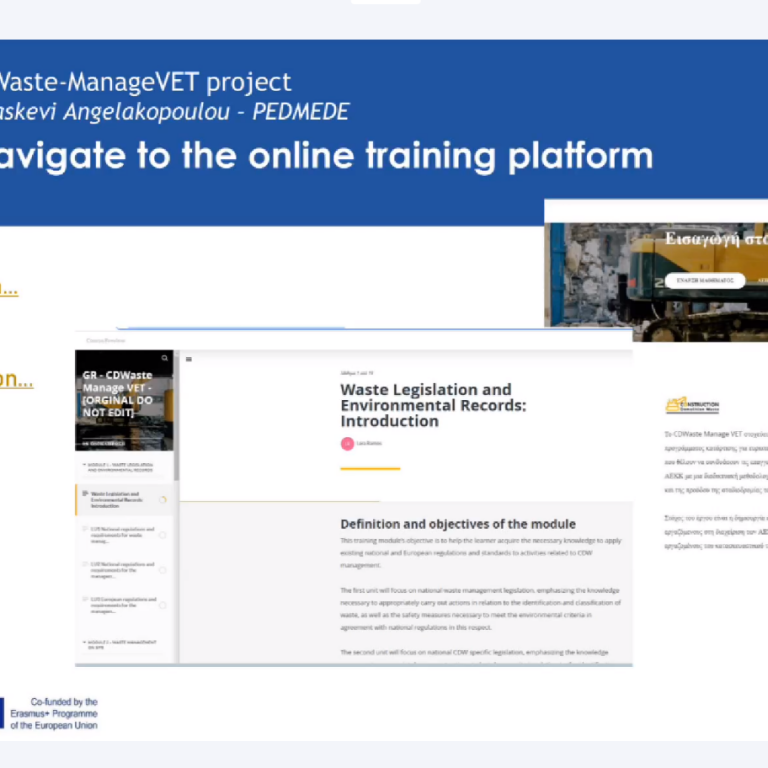Select Waste Legislation Introduction lesson in sidebar
Viewport: 768px width, 768px height.
[x=118, y=498]
